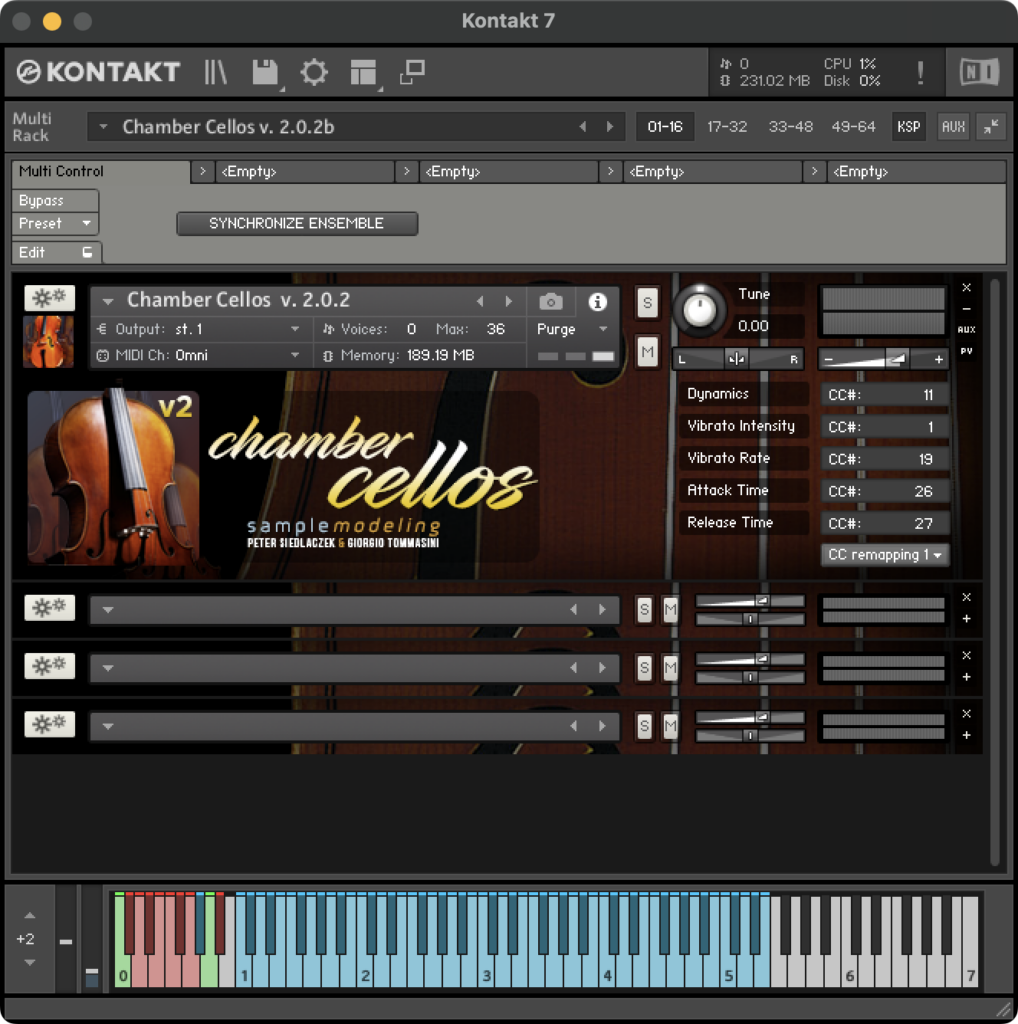The width and height of the screenshot is (1018, 1024).
Task: Click the SYNCHRONIZE ENSEMBLE button
Action: click(297, 223)
